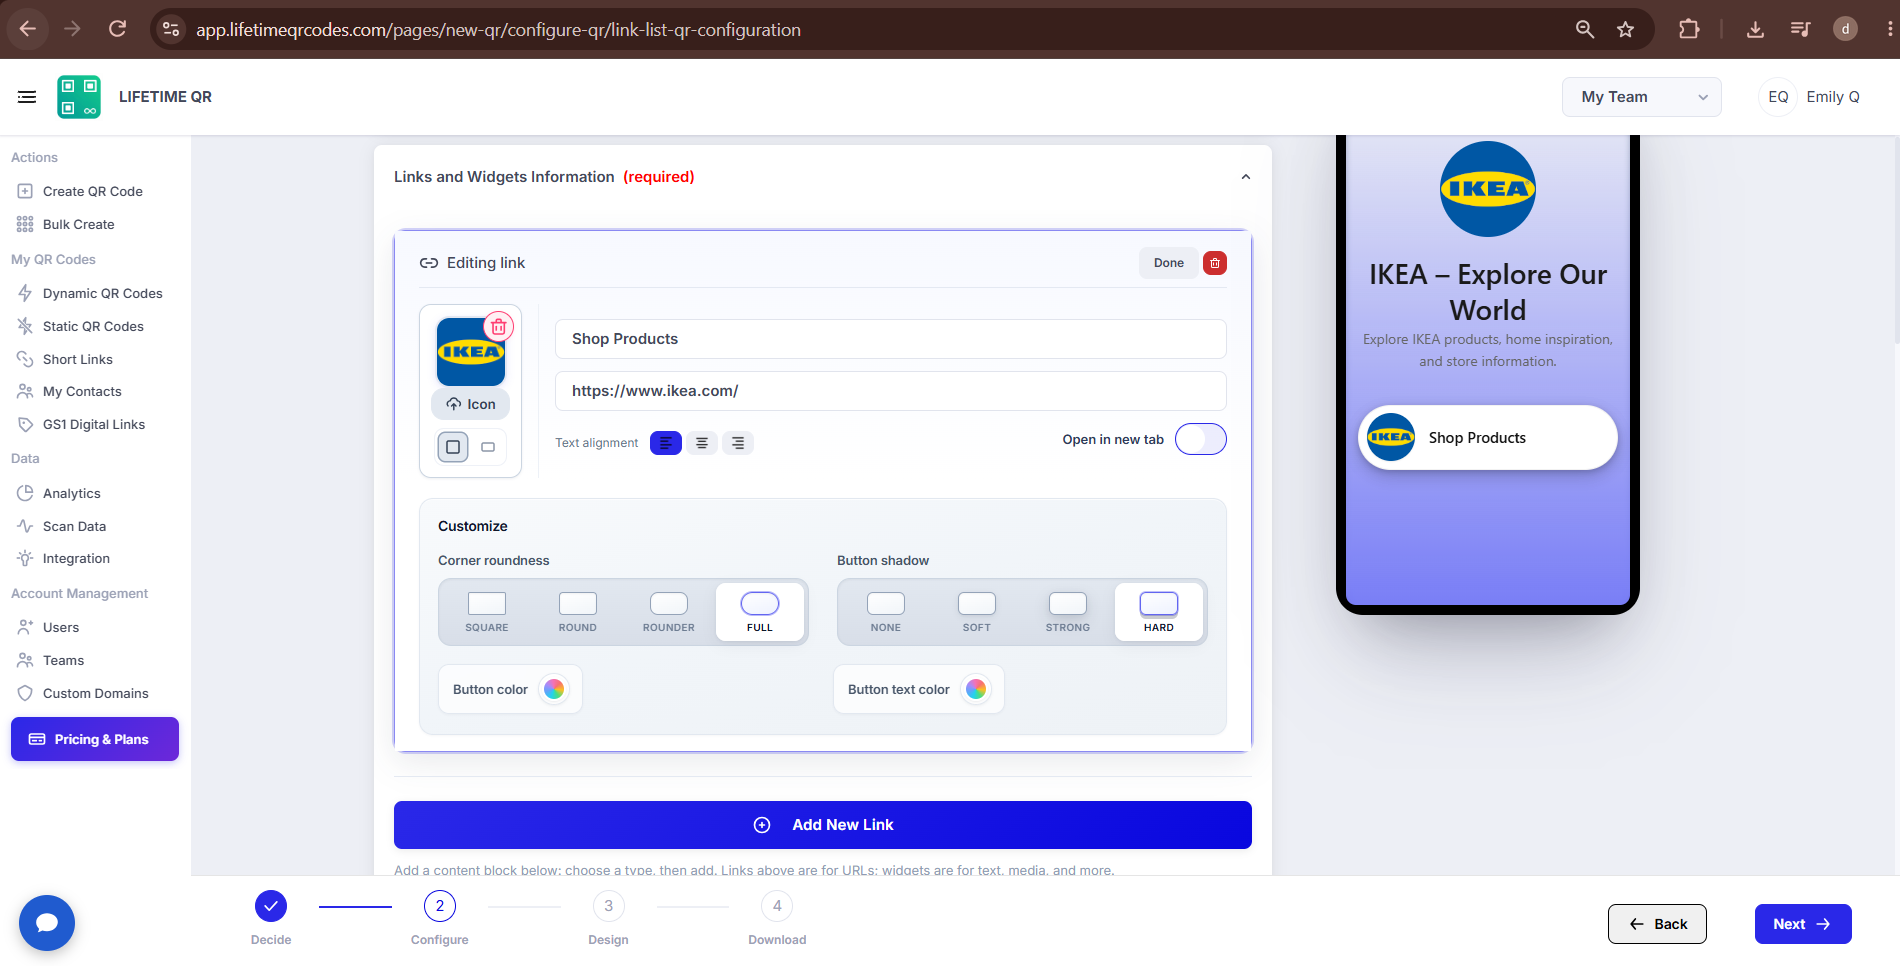Select SQUARE corner roundness
Viewport: 1900px width, 966px height.
pos(487,612)
